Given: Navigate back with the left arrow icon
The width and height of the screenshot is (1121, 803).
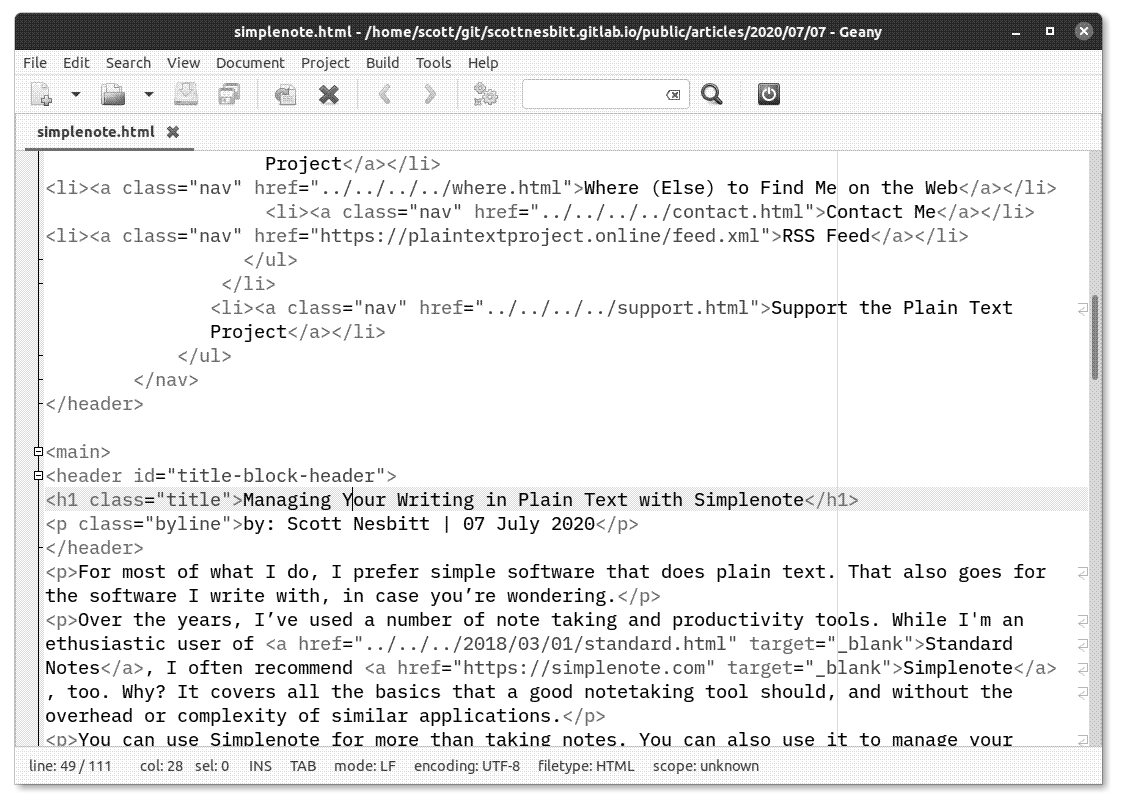Looking at the screenshot, I should click(385, 94).
